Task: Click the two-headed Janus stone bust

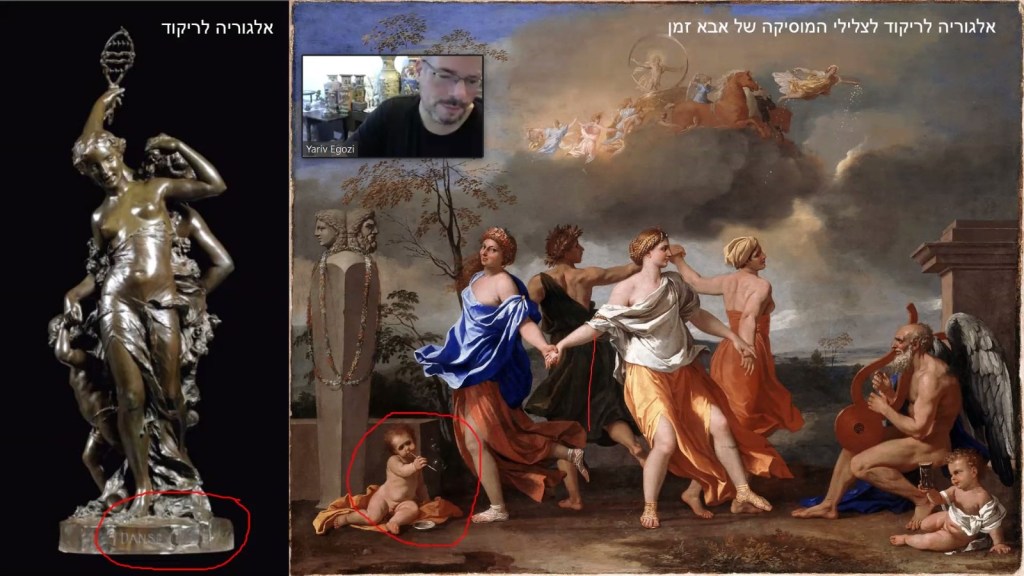Action: click(x=347, y=234)
